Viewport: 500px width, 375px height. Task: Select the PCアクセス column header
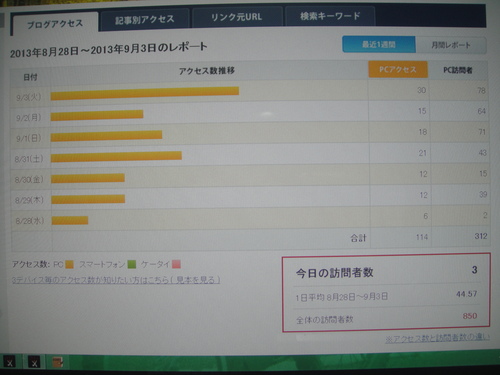[398, 70]
